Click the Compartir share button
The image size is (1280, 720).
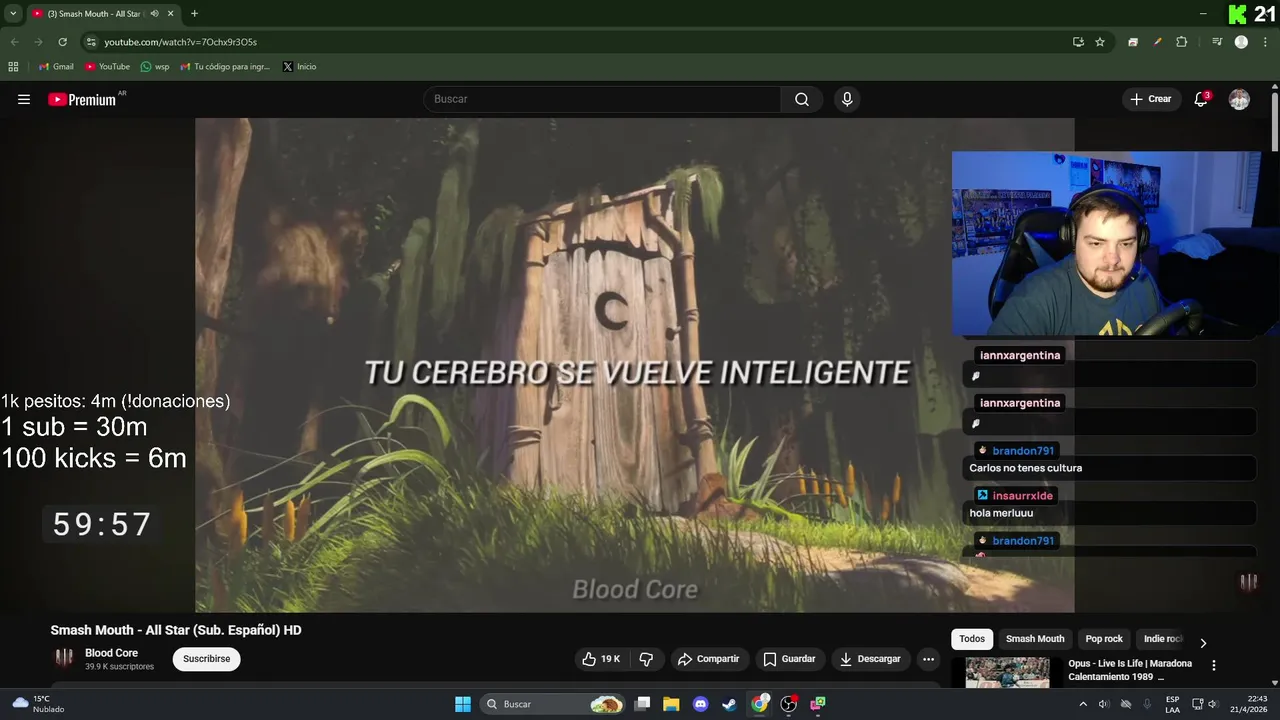708,659
